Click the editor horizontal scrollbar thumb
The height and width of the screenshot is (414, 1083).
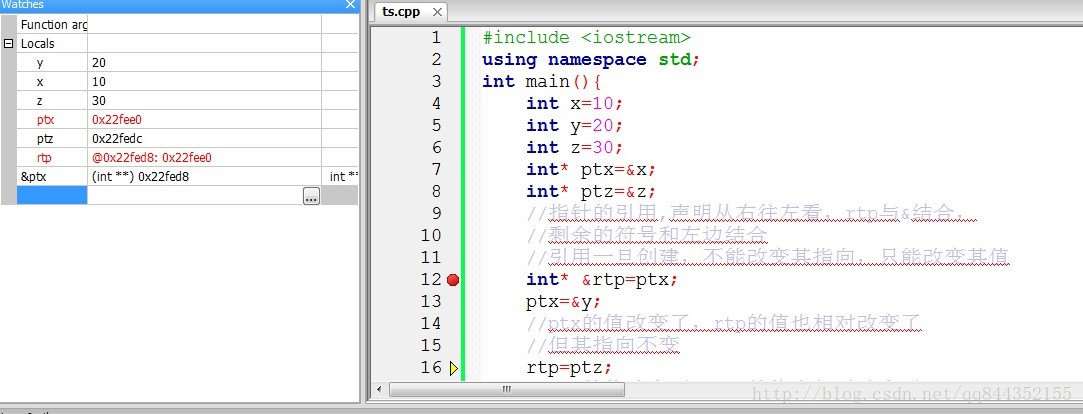(507, 390)
